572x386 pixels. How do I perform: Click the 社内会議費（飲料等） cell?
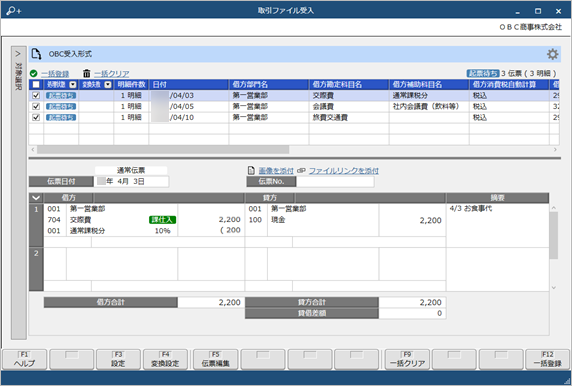429,107
